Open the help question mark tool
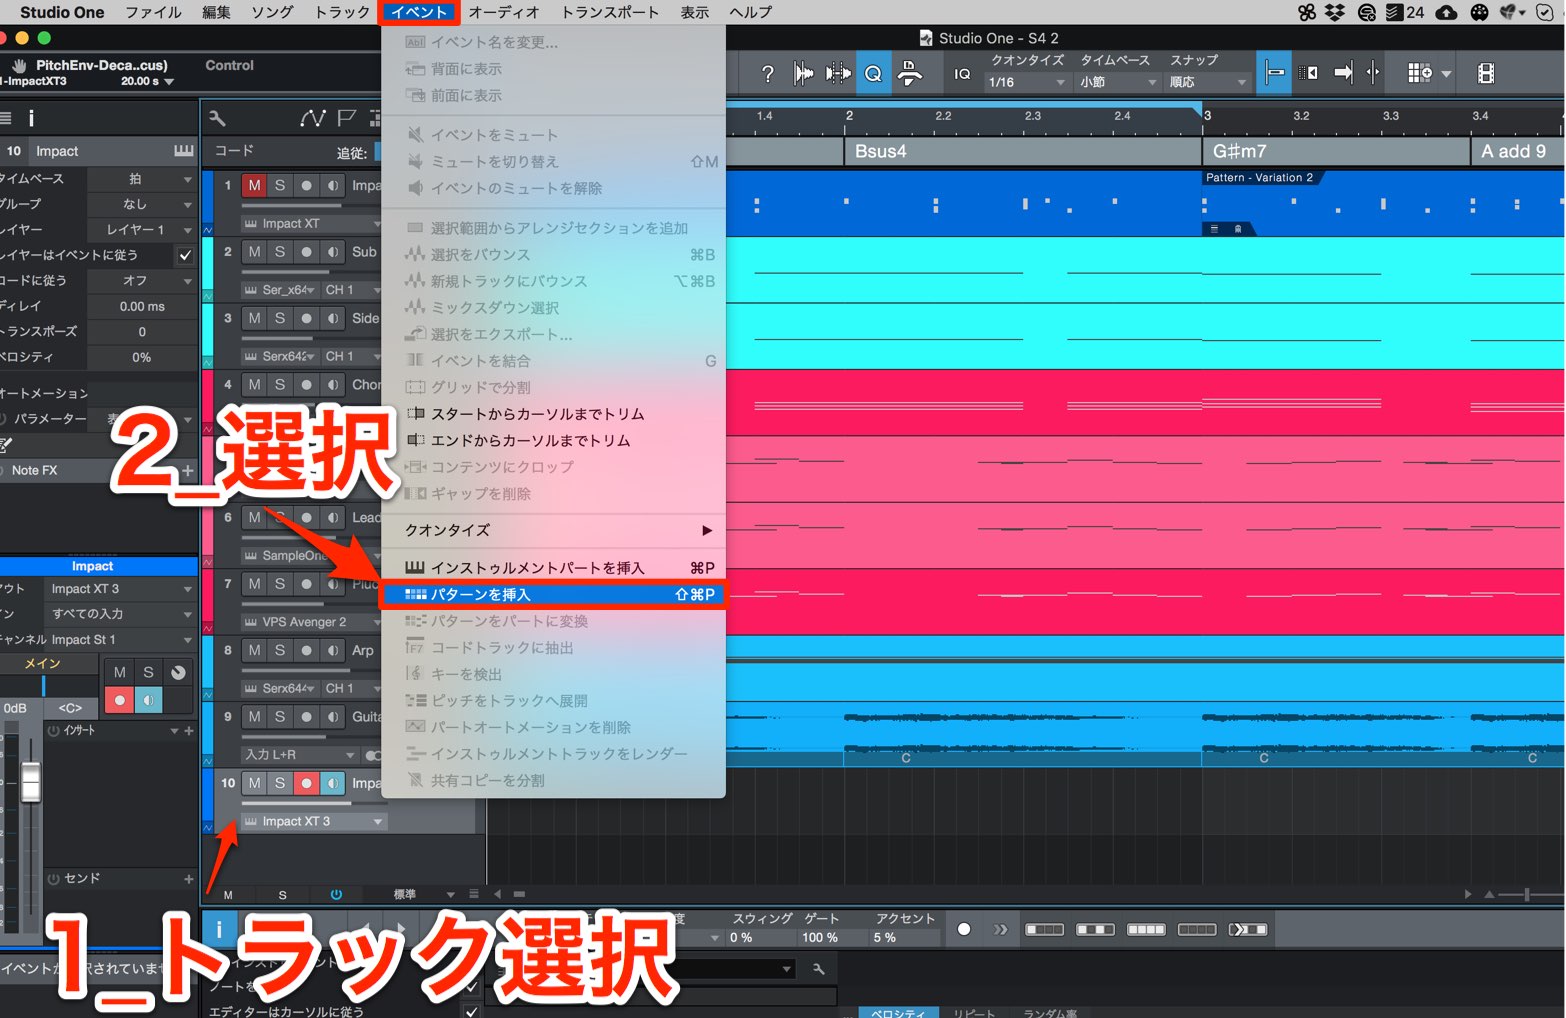The image size is (1566, 1018). tap(767, 73)
